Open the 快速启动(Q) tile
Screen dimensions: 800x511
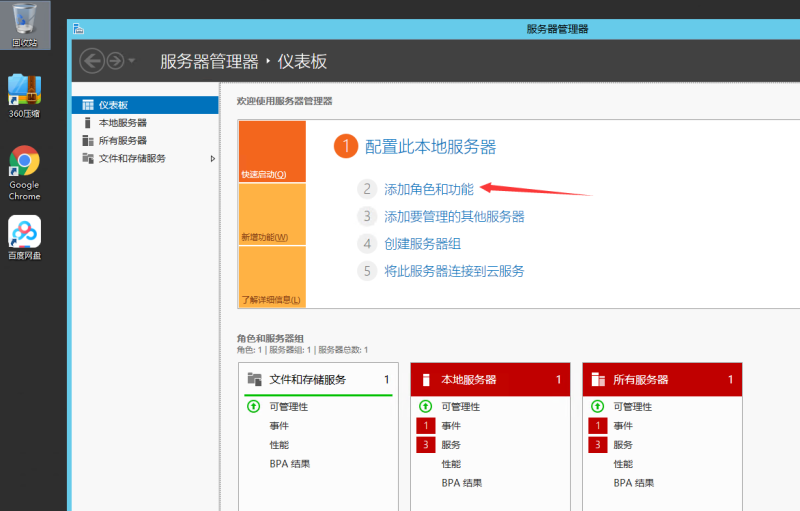(x=272, y=151)
